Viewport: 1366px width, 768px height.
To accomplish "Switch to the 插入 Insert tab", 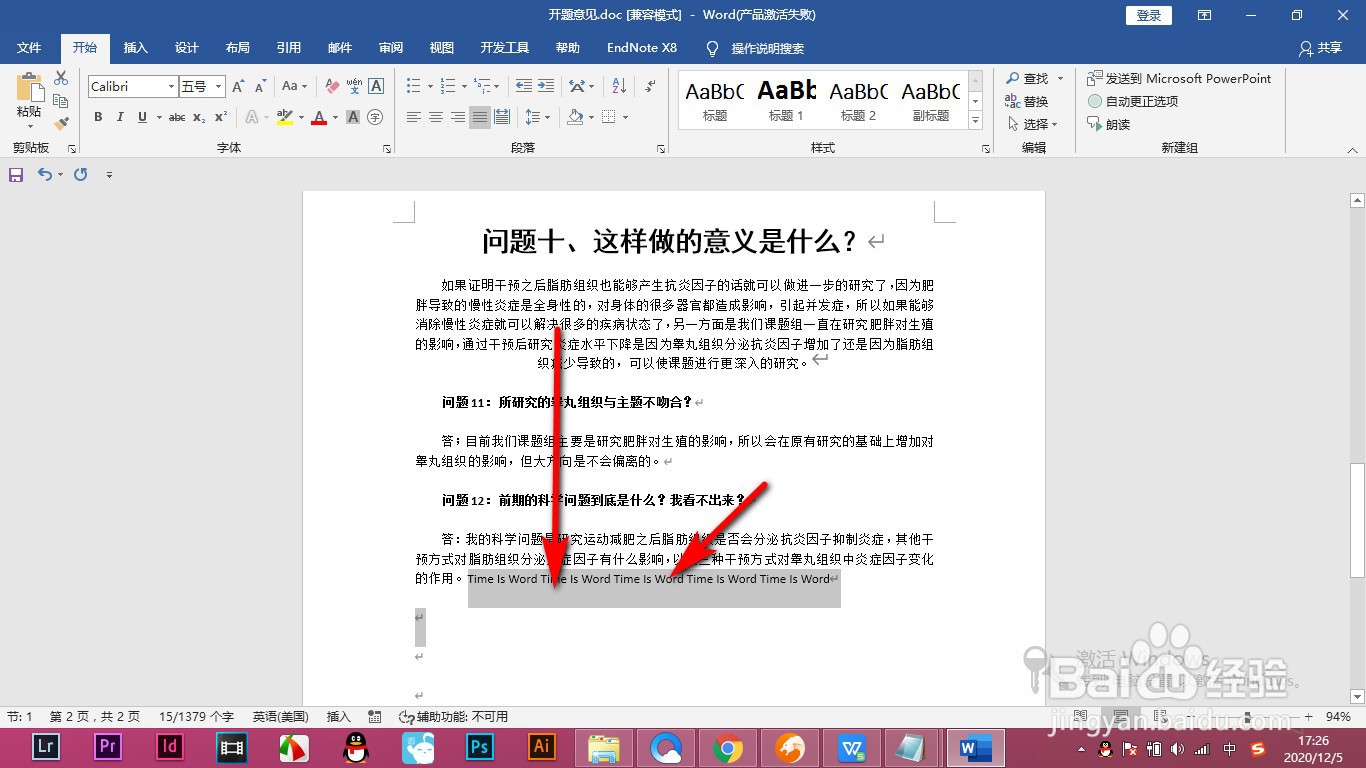I will click(135, 48).
